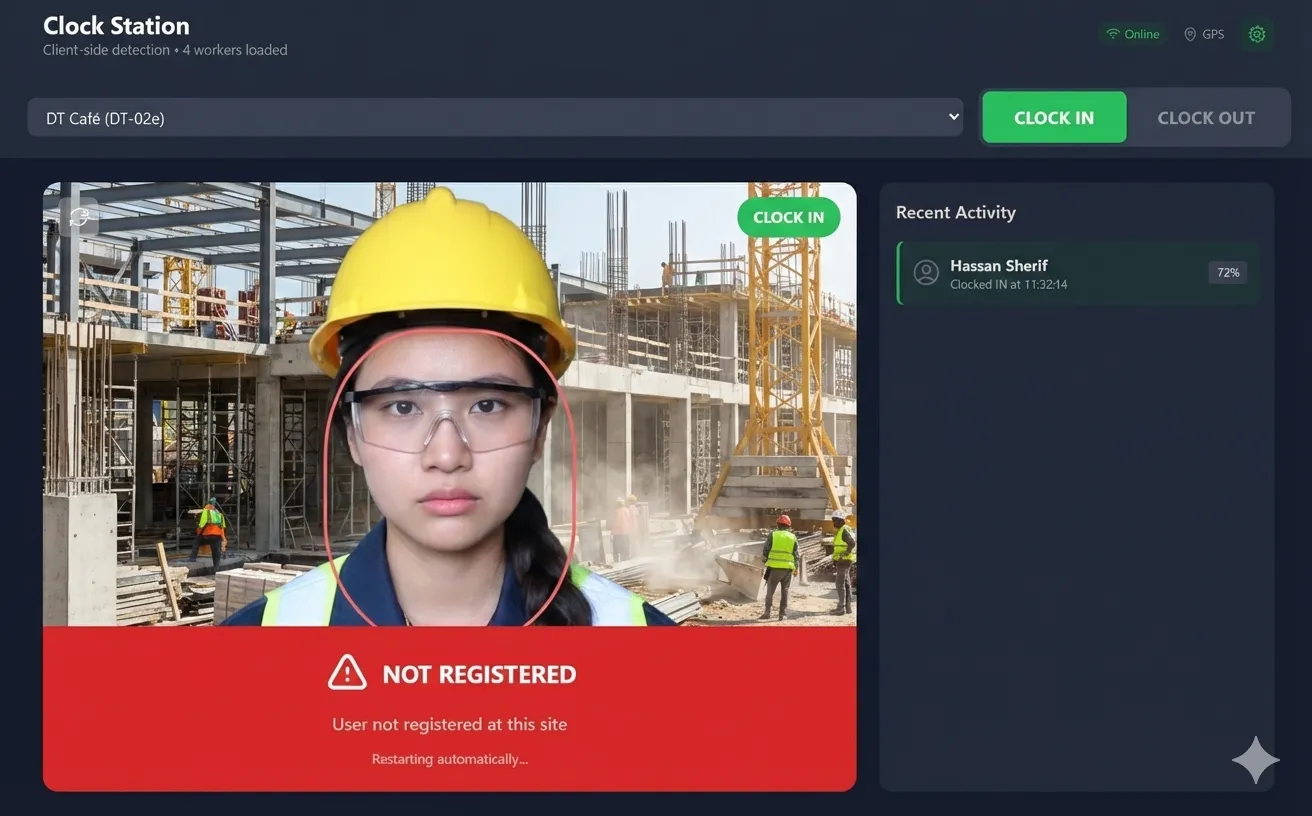The image size is (1312, 816).
Task: Click the warning triangle on the red banner
Action: click(346, 672)
